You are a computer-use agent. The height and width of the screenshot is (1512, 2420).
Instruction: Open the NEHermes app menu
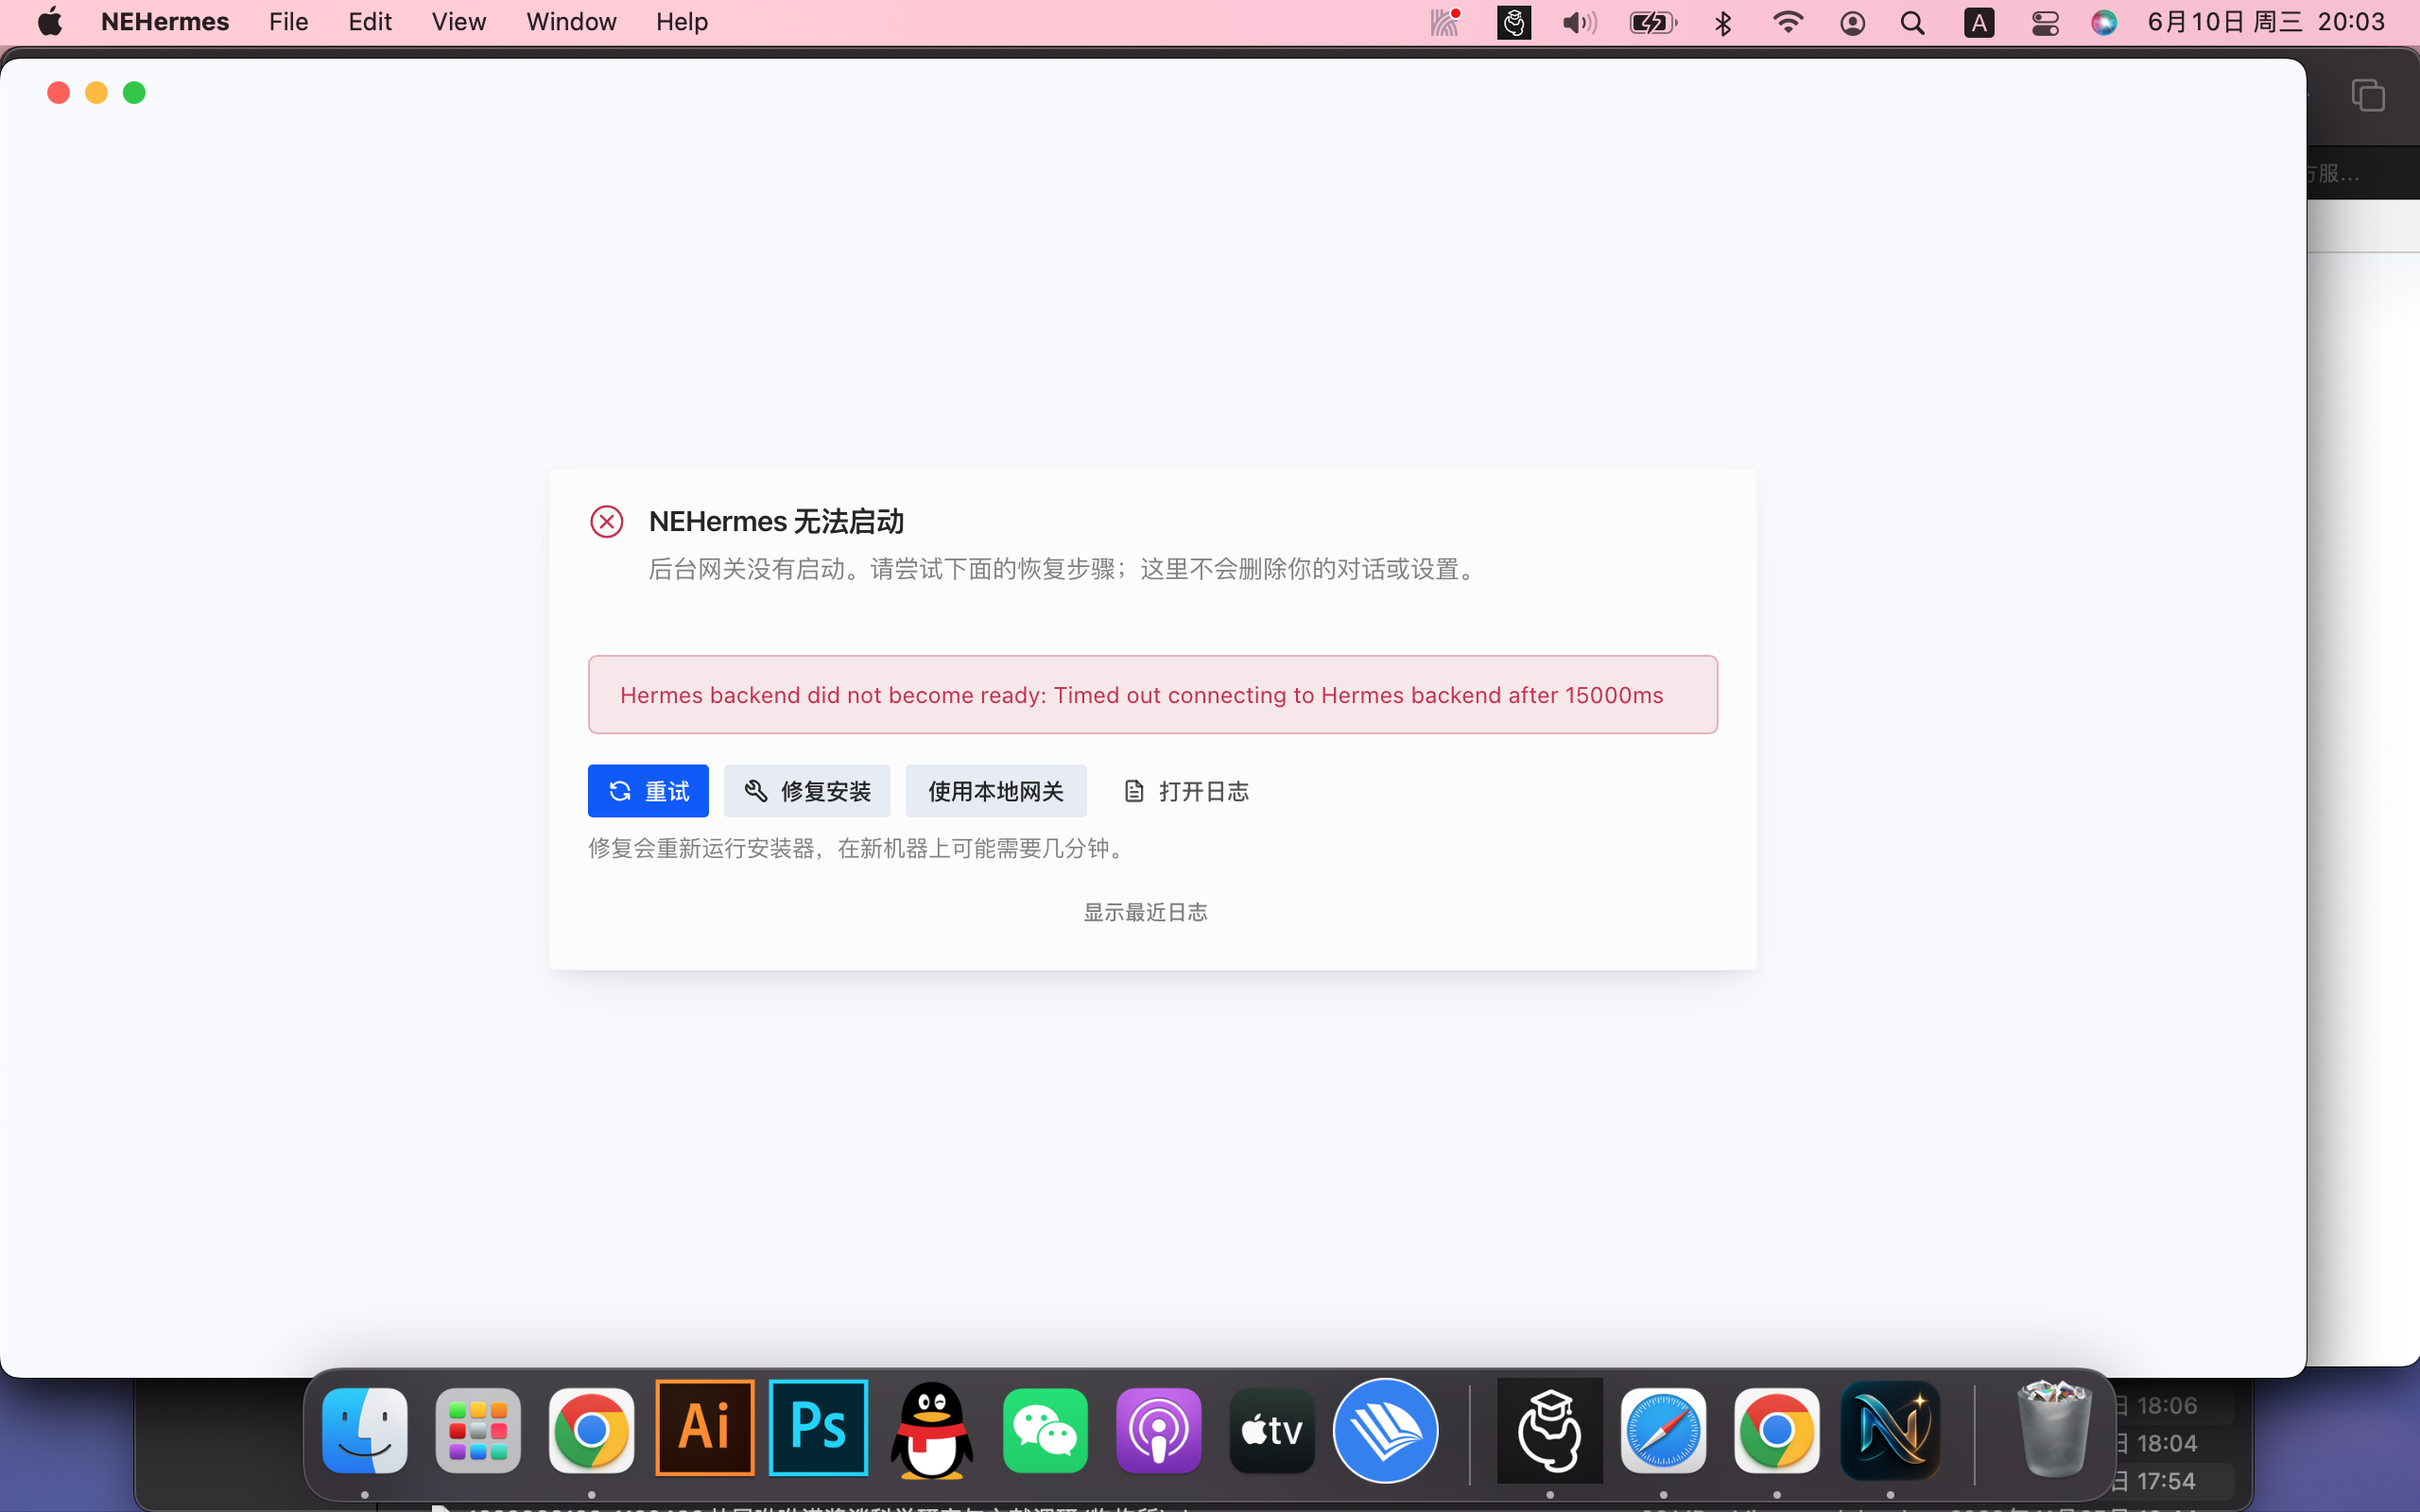pyautogui.click(x=165, y=22)
